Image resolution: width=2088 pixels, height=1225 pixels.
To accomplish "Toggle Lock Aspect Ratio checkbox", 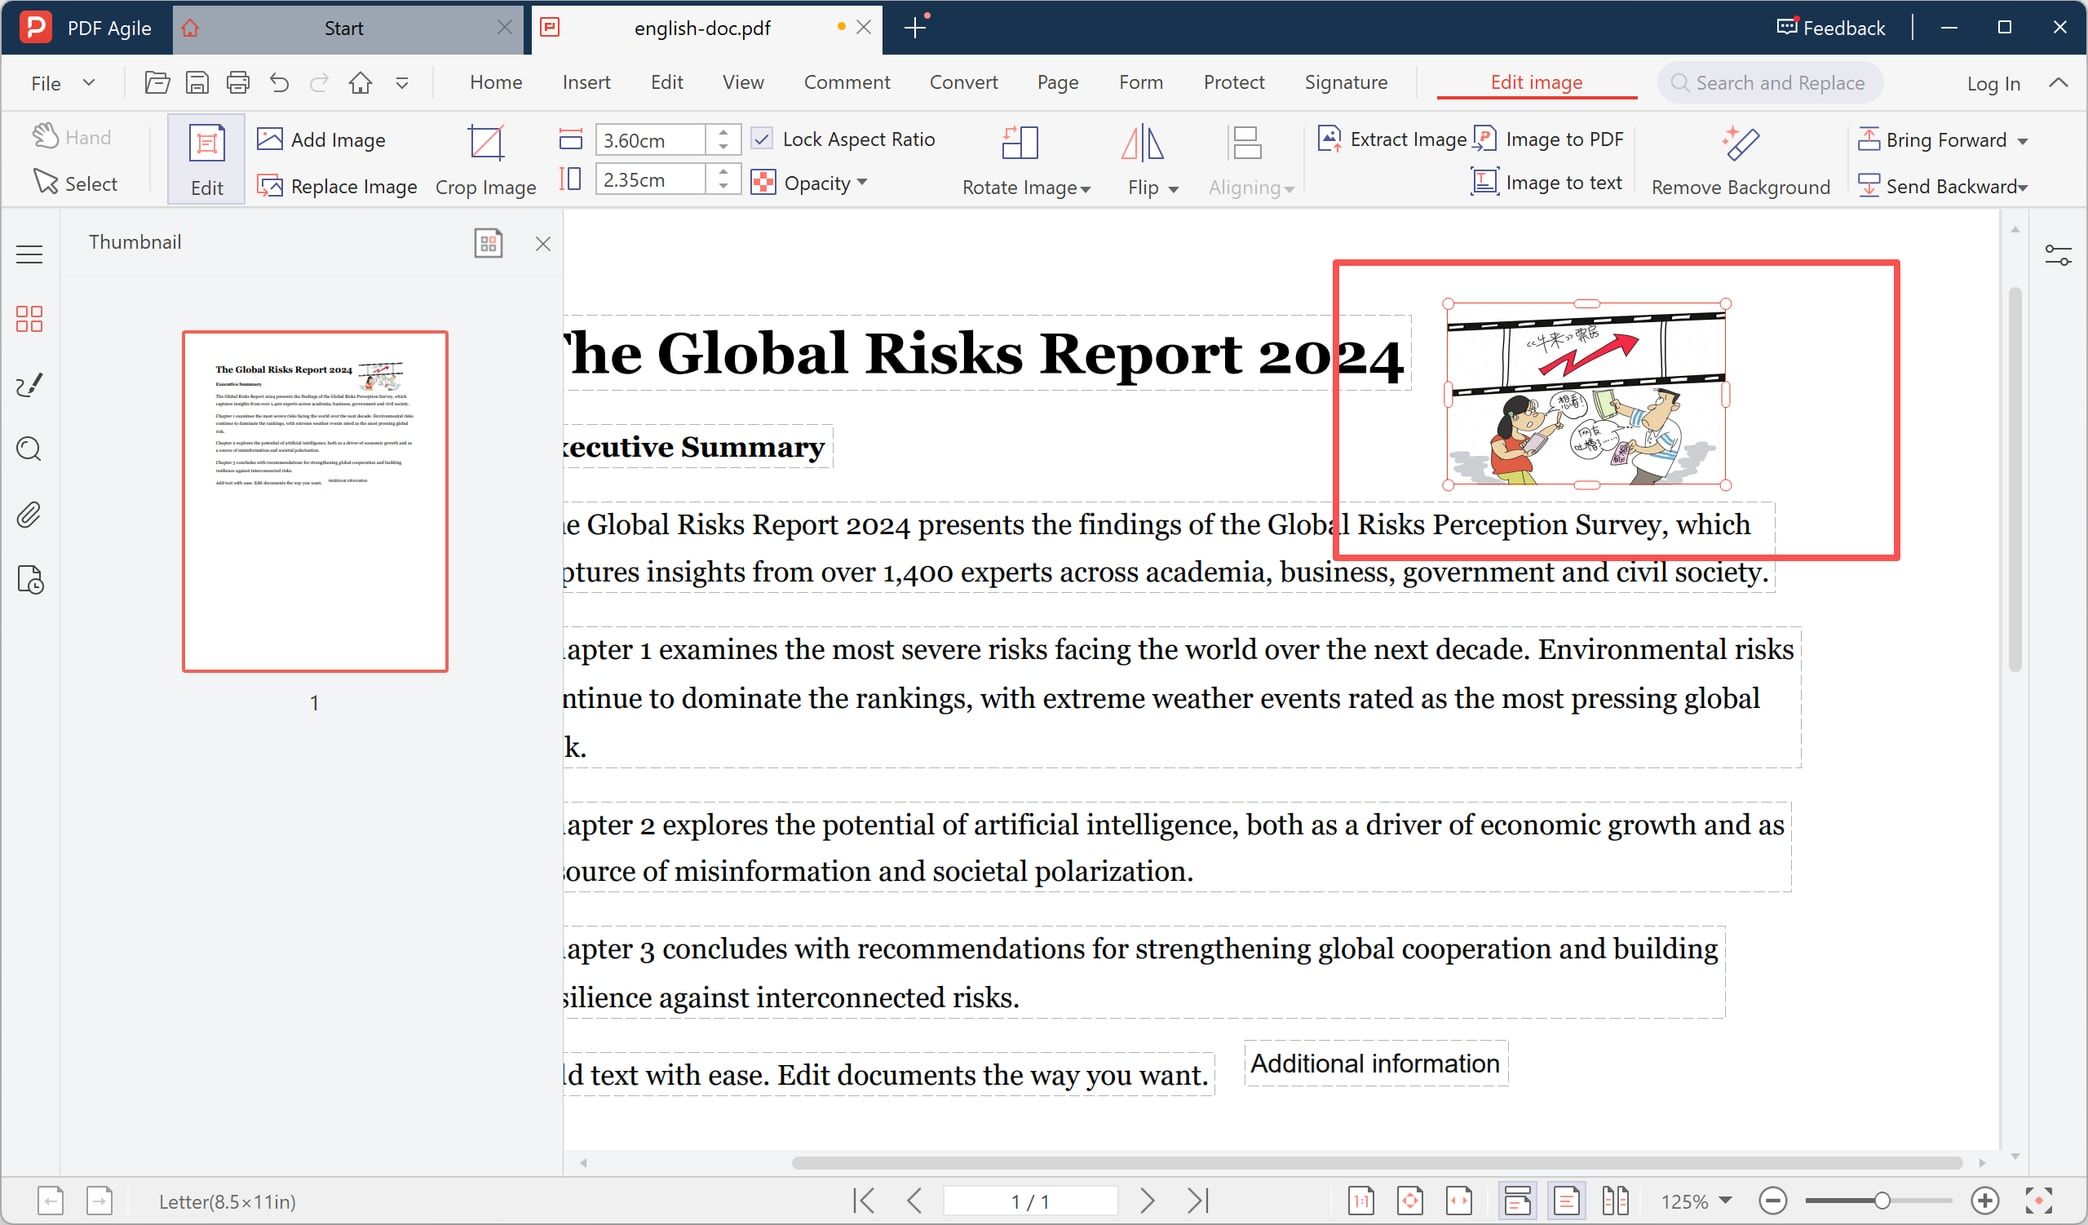I will [762, 139].
